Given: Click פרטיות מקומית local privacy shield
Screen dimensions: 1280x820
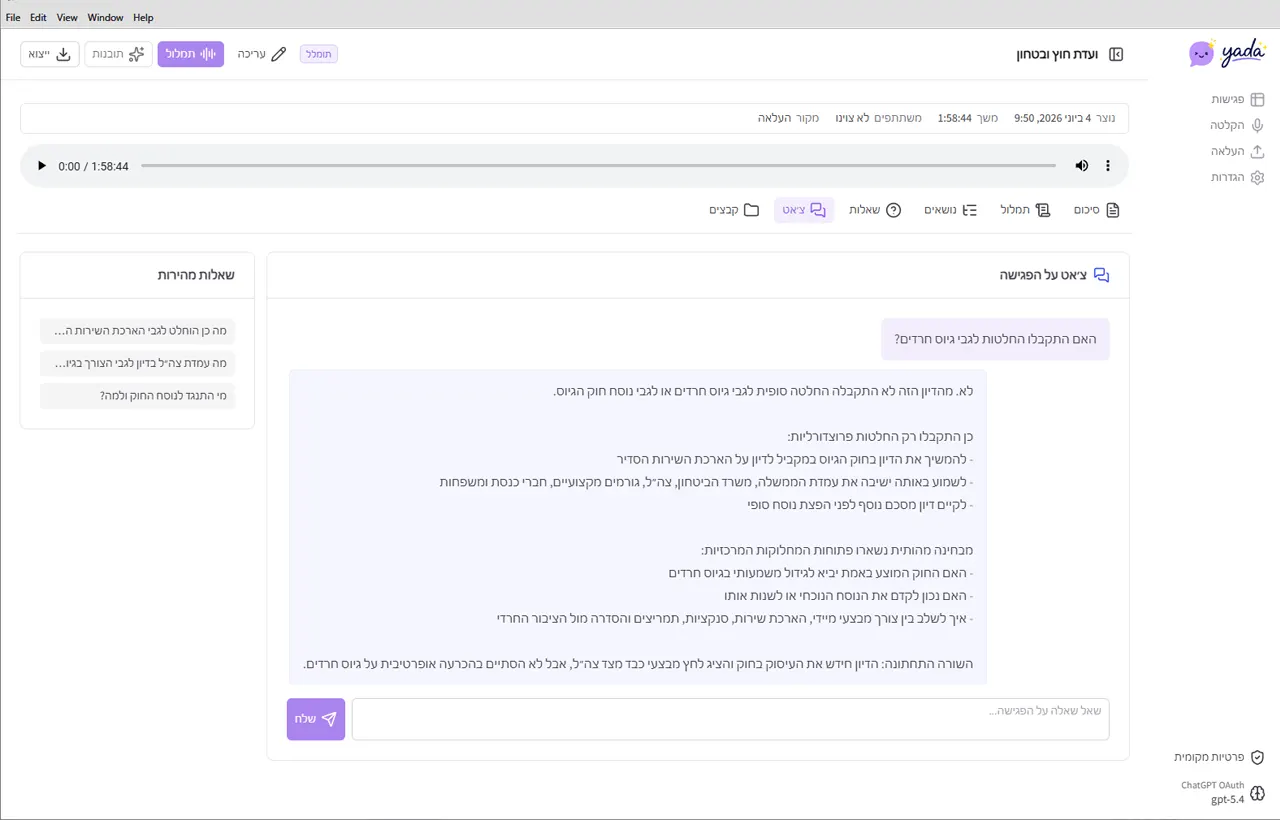Looking at the screenshot, I should pos(1219,757).
